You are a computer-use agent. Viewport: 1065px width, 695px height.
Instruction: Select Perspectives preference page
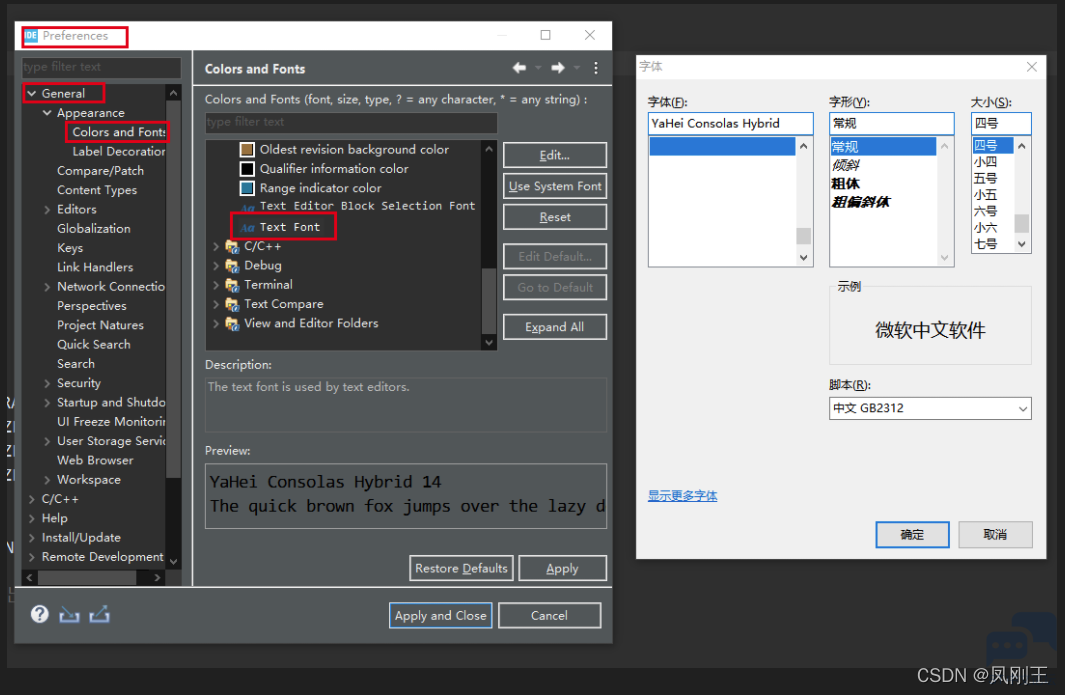point(92,306)
